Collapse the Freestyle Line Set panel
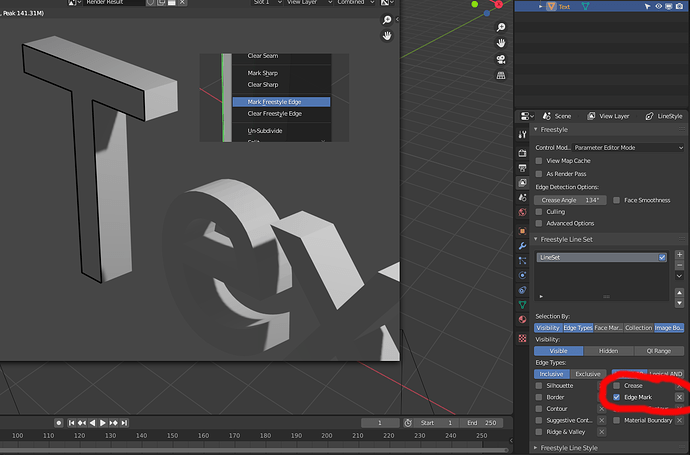This screenshot has height=455, width=690. click(536, 239)
